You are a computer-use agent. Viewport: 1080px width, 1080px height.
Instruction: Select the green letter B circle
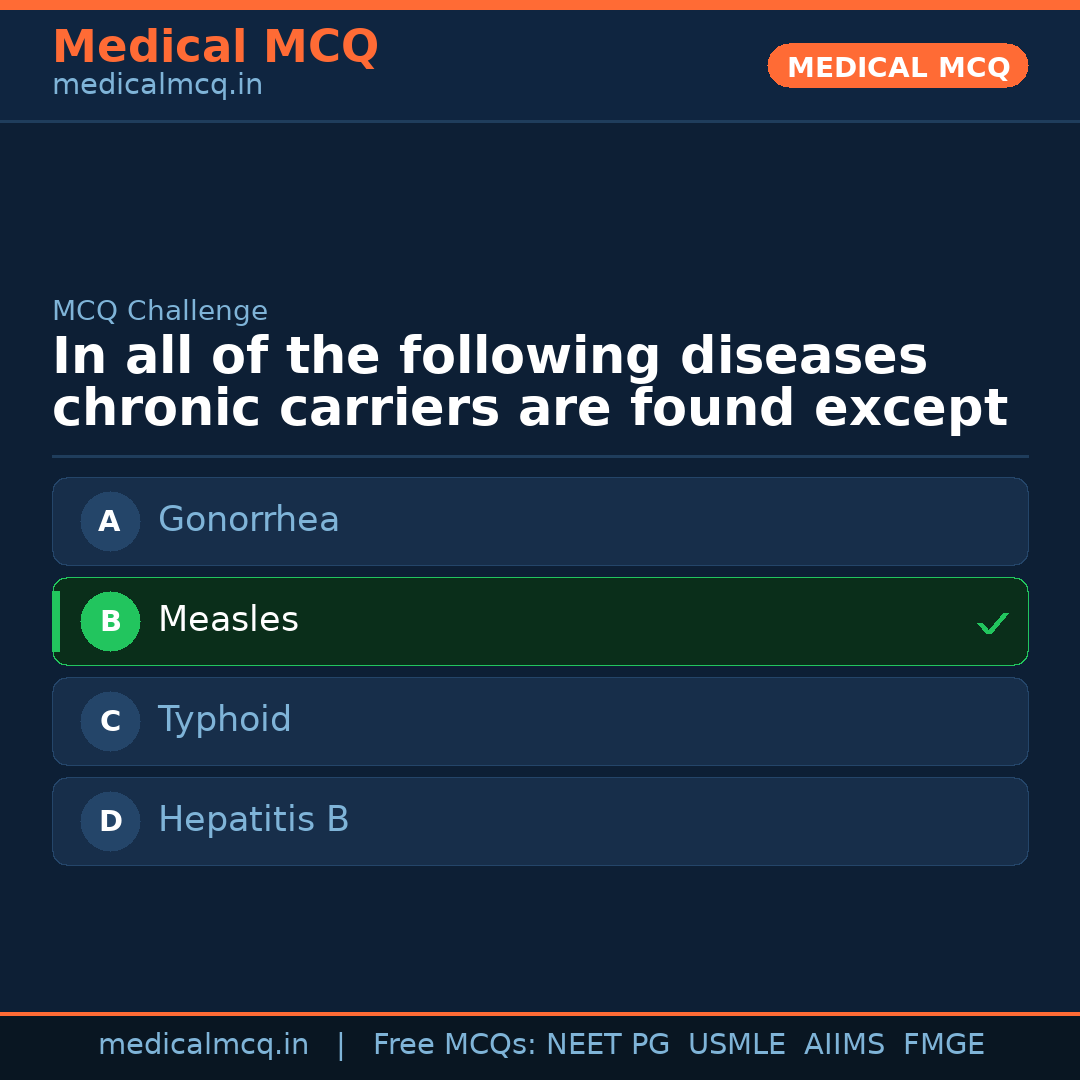click(x=110, y=621)
